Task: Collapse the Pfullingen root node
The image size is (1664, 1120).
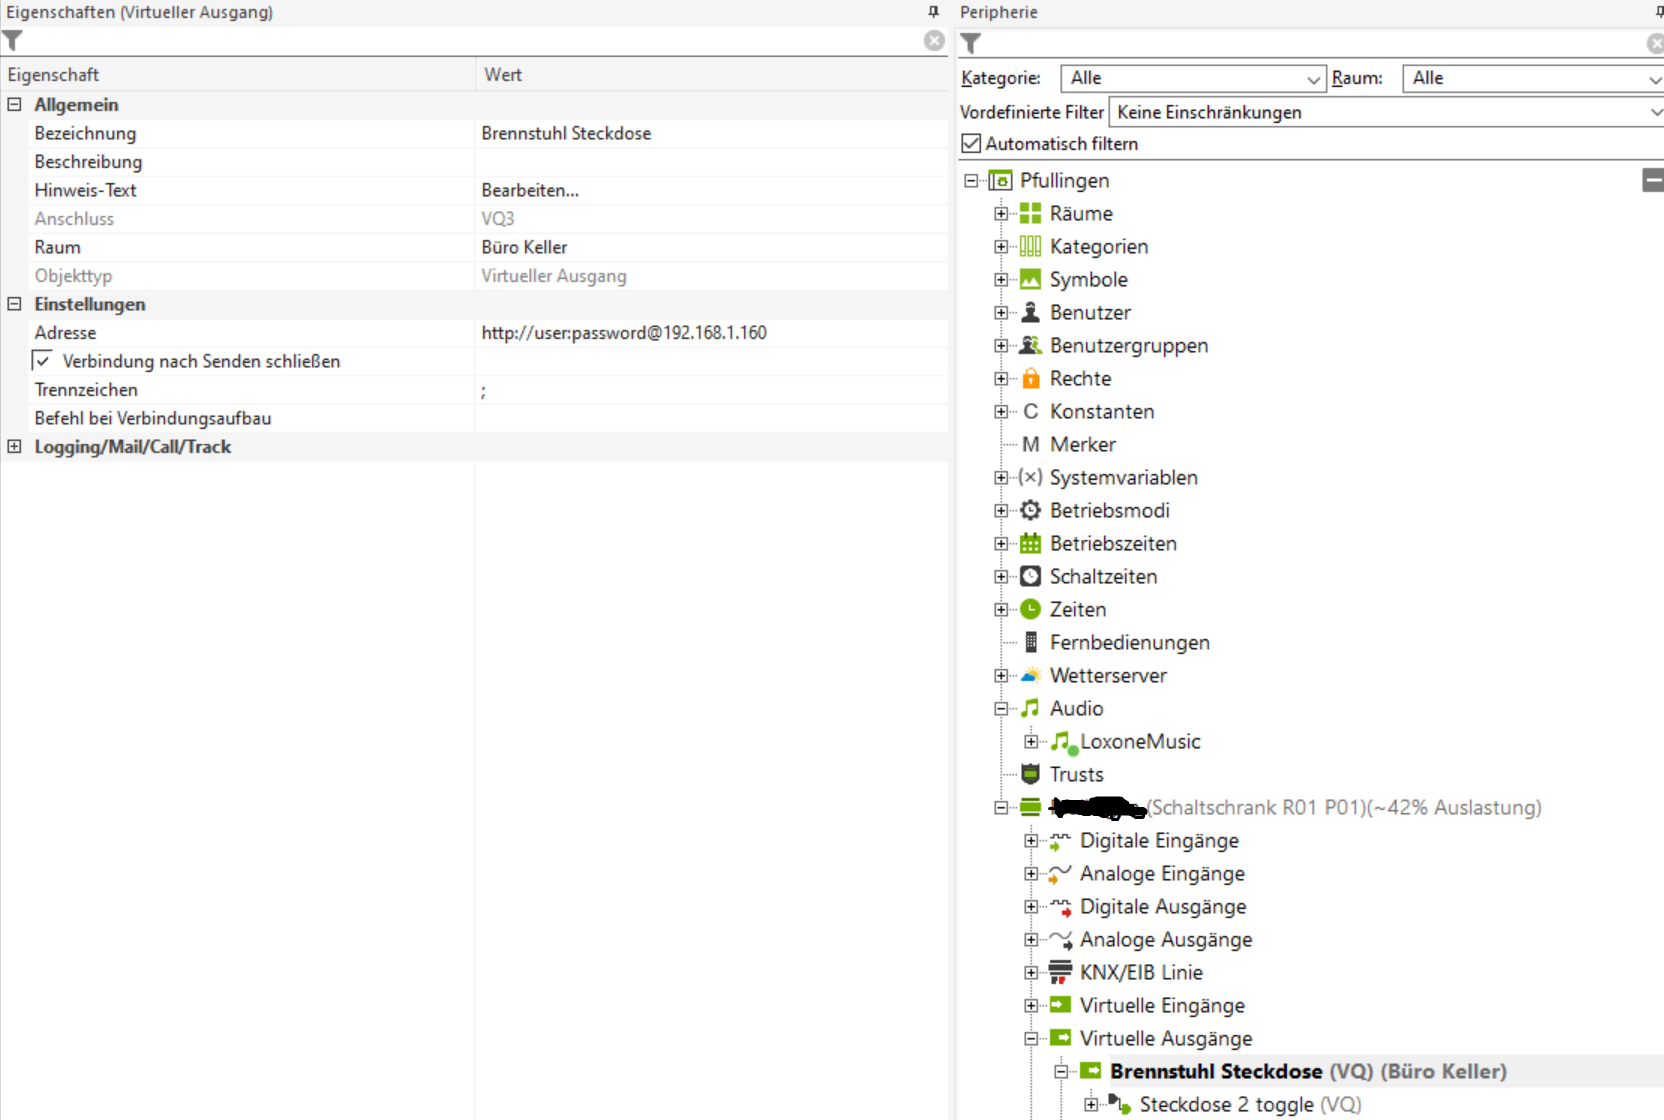Action: click(971, 181)
